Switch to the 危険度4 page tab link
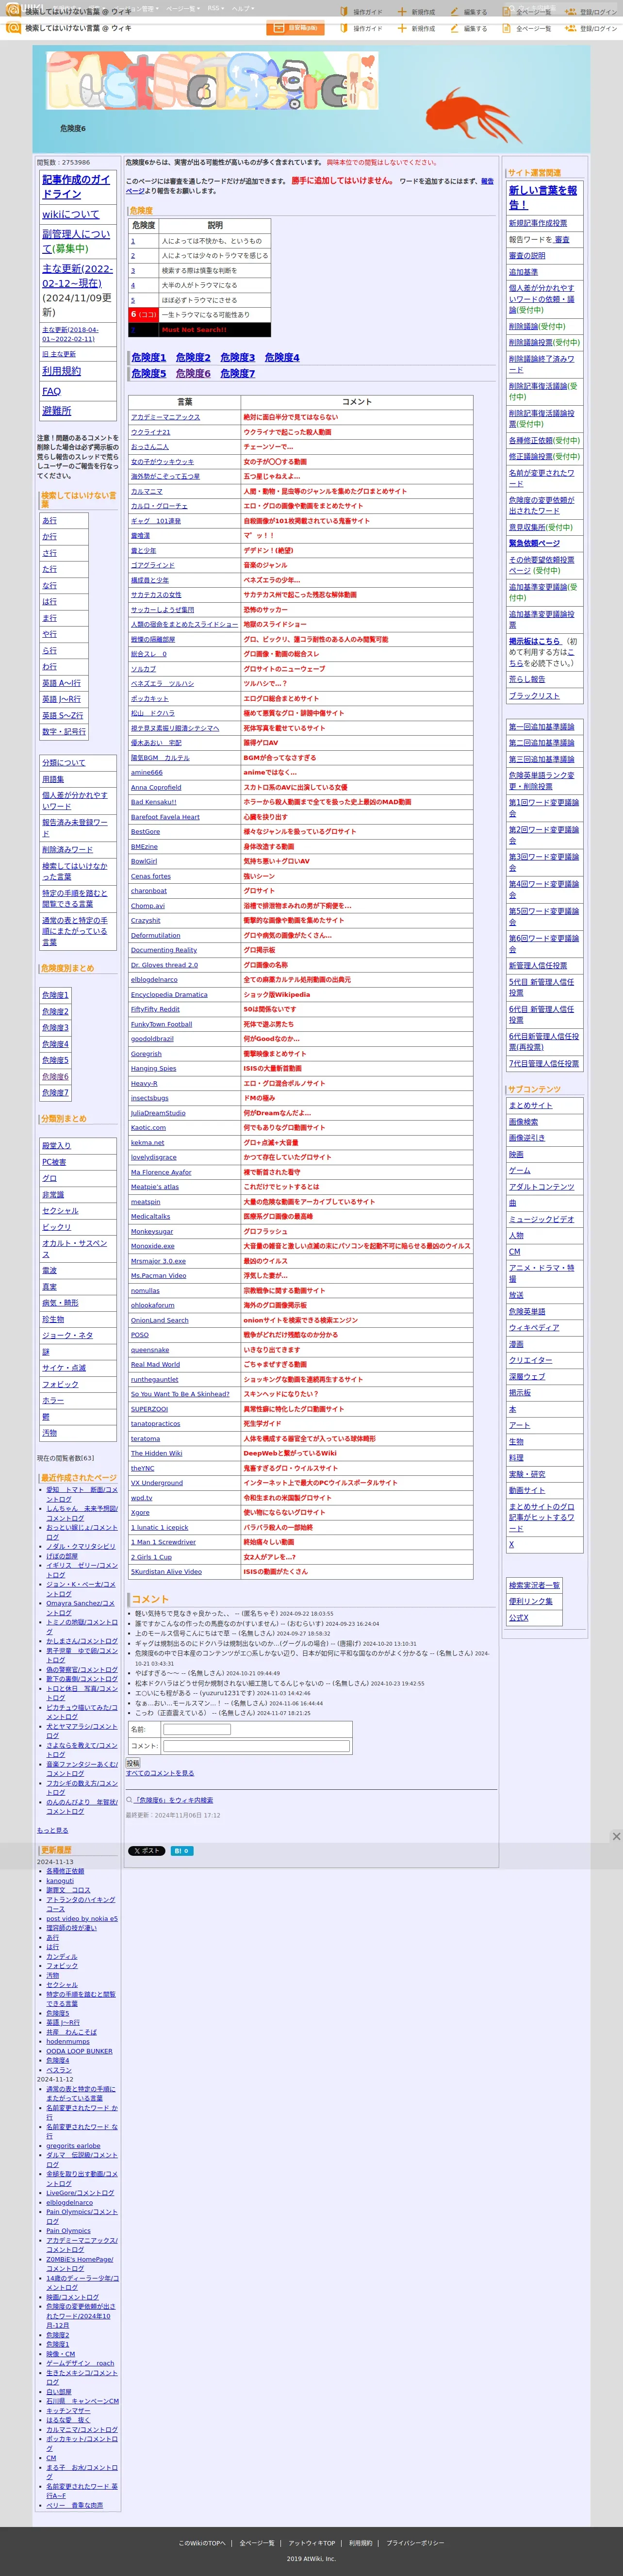This screenshot has width=623, height=2576. (282, 357)
